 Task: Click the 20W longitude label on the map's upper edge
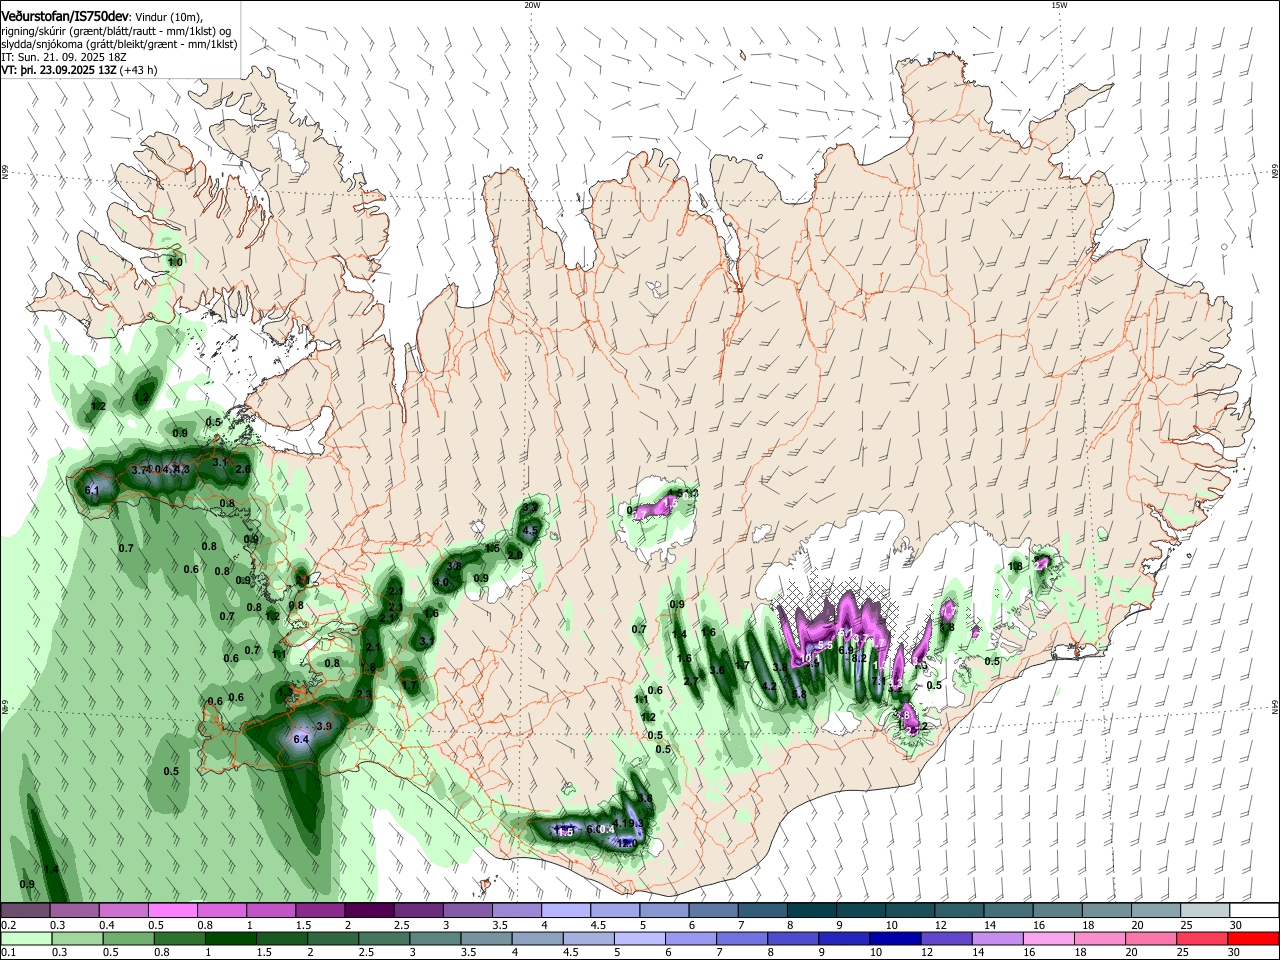point(532,5)
